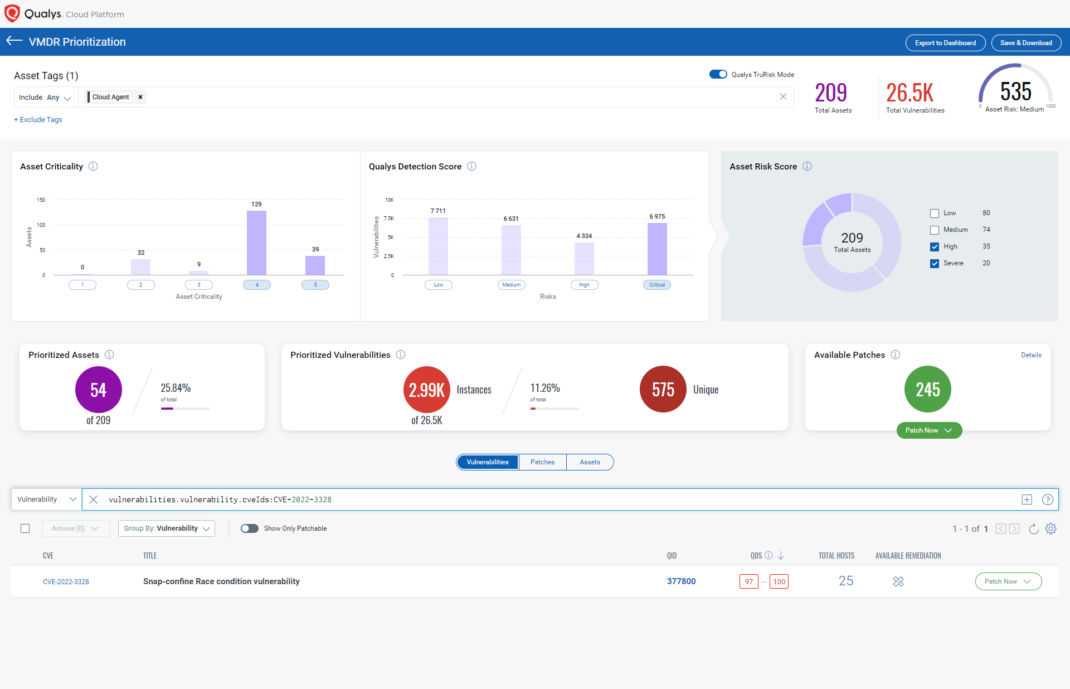1070x689 pixels.
Task: Refresh the vulnerability results list
Action: pos(1033,528)
